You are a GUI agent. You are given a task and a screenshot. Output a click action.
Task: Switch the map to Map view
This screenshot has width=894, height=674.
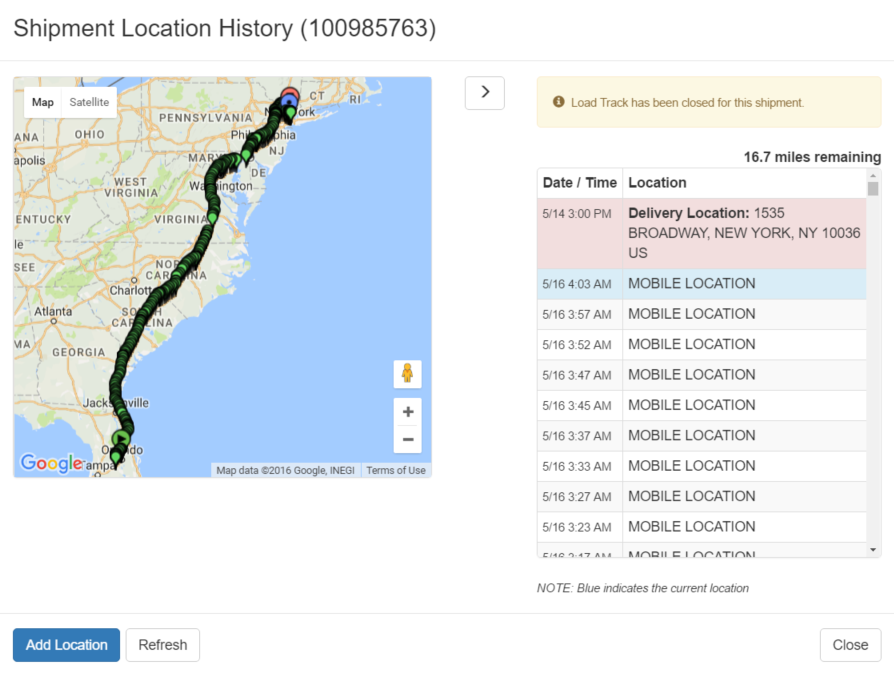tap(43, 102)
